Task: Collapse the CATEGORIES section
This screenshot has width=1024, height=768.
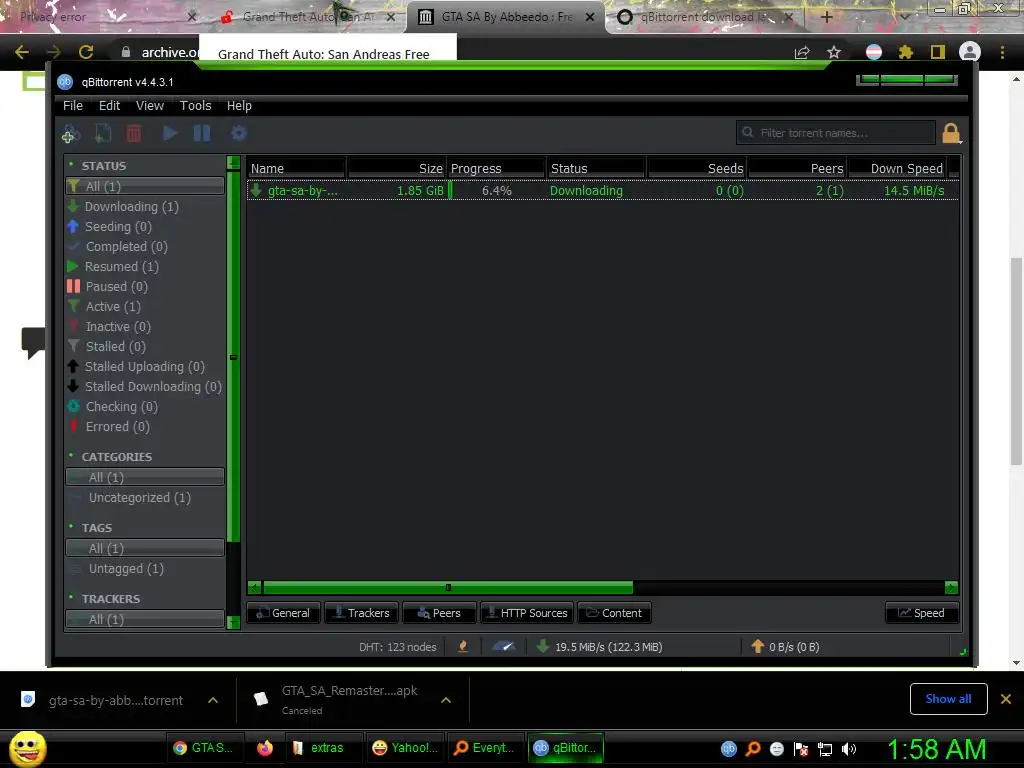Action: pyautogui.click(x=71, y=456)
